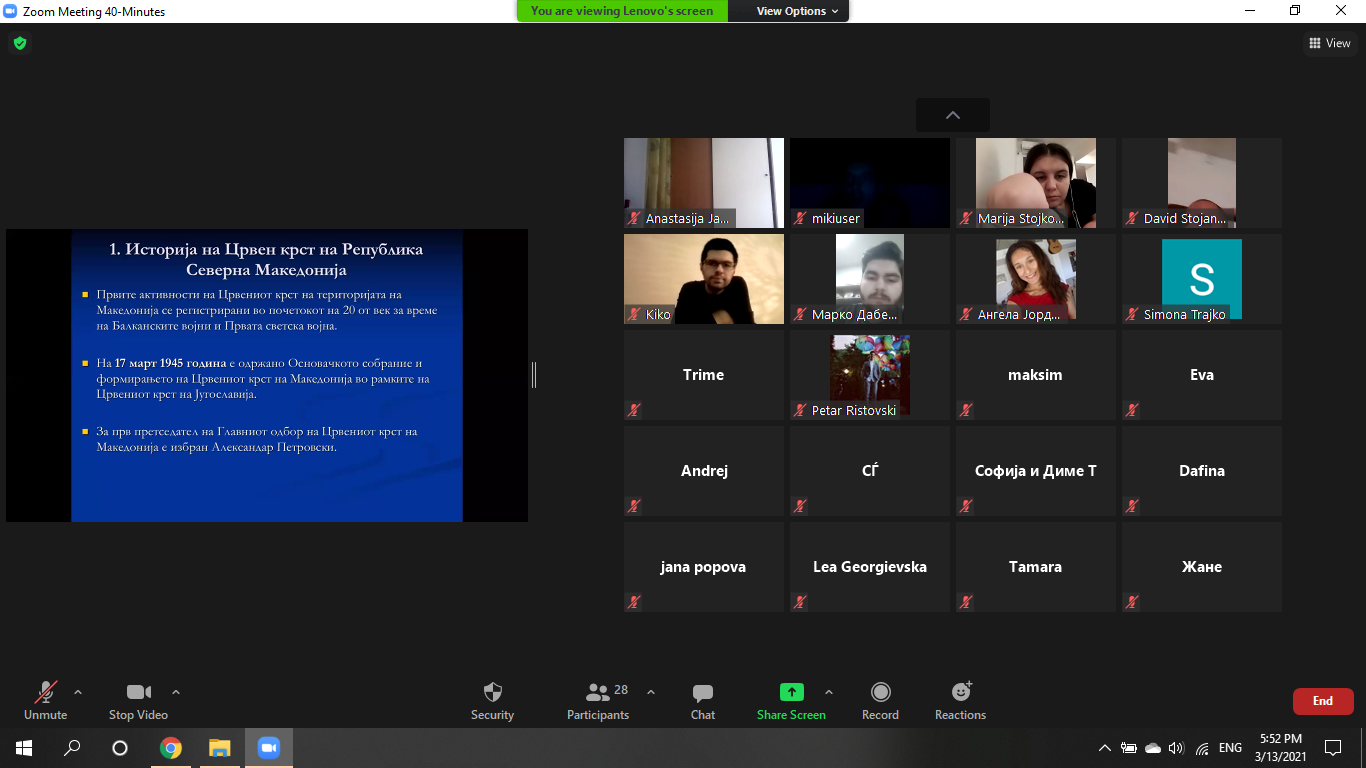
Task: Open the Security shield options
Action: [x=492, y=700]
